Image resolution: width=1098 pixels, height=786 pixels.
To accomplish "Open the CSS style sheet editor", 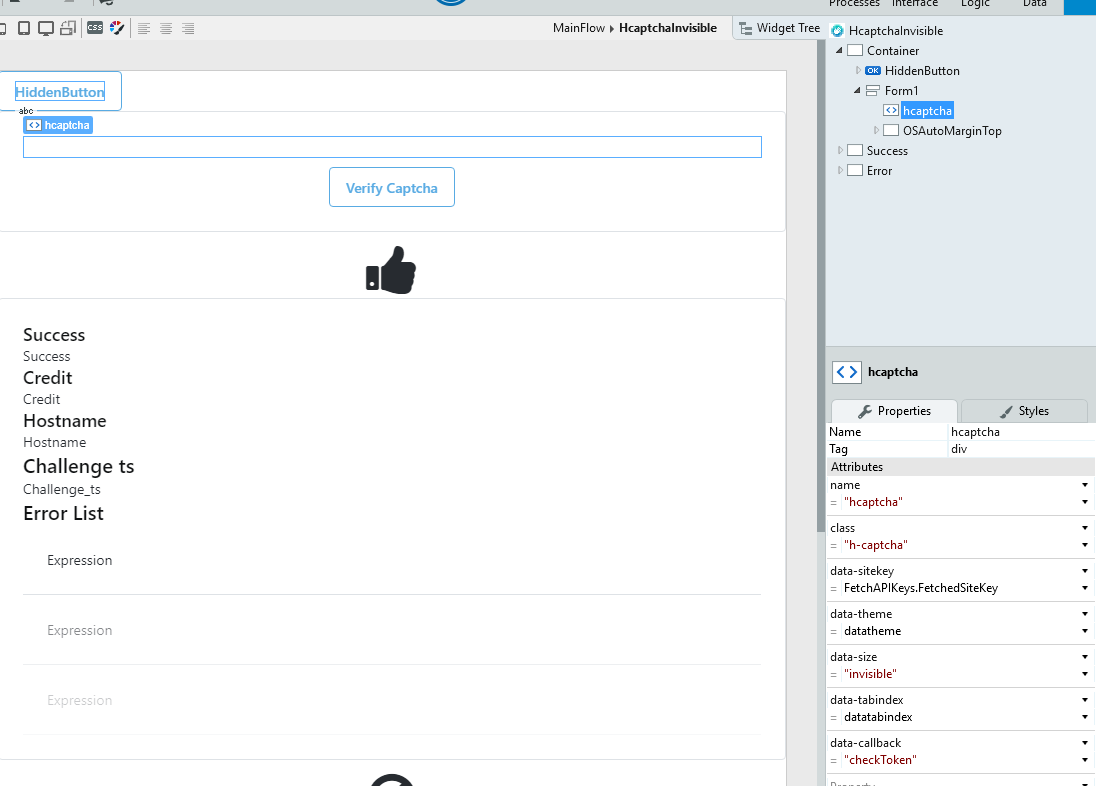I will [x=95, y=28].
